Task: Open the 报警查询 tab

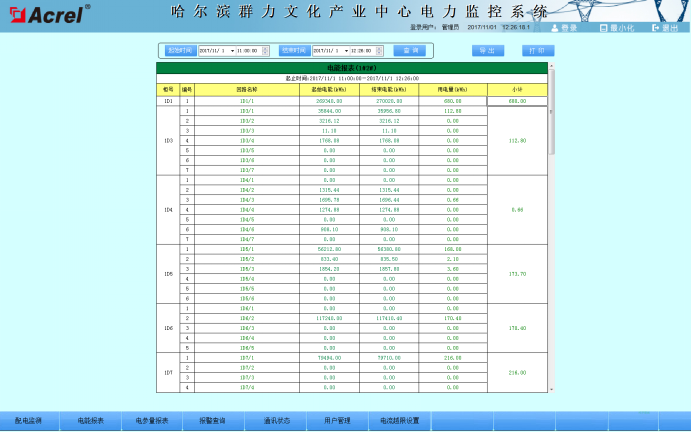Action: pyautogui.click(x=214, y=421)
